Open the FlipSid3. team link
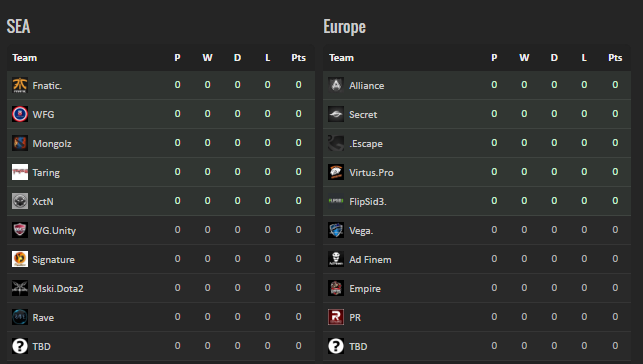Screen dimensions: 643x364 pos(368,202)
